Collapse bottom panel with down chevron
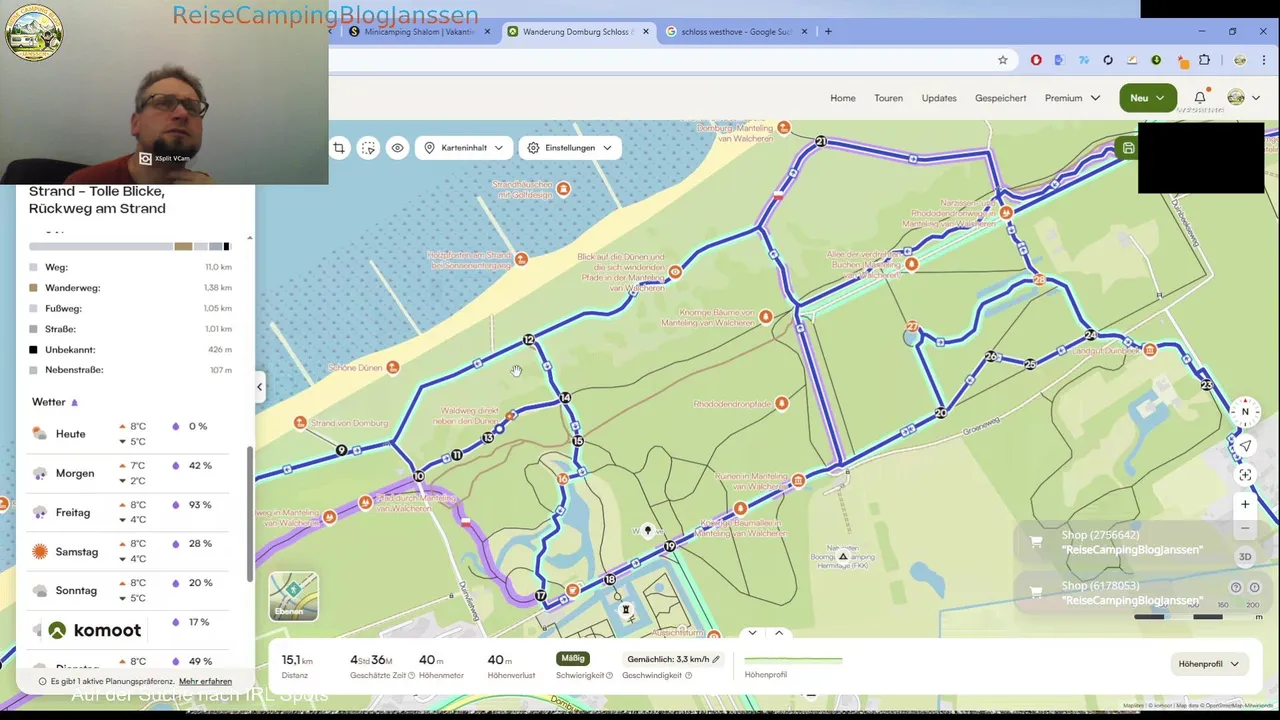Screen dimensions: 1280x720 point(752,633)
